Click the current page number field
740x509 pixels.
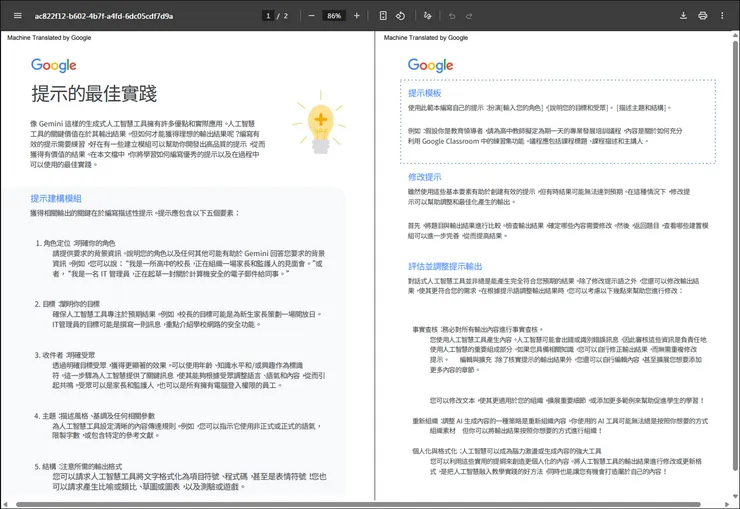(268, 16)
